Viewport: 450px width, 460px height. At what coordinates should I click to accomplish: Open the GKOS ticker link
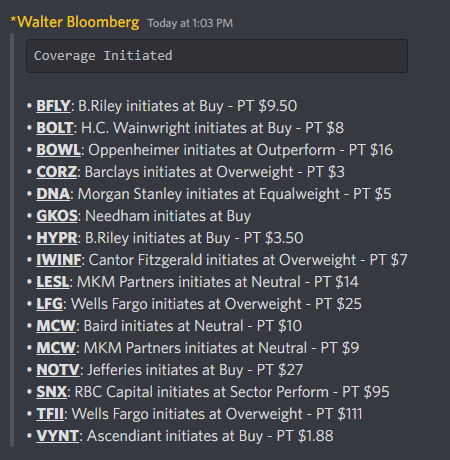pos(57,216)
